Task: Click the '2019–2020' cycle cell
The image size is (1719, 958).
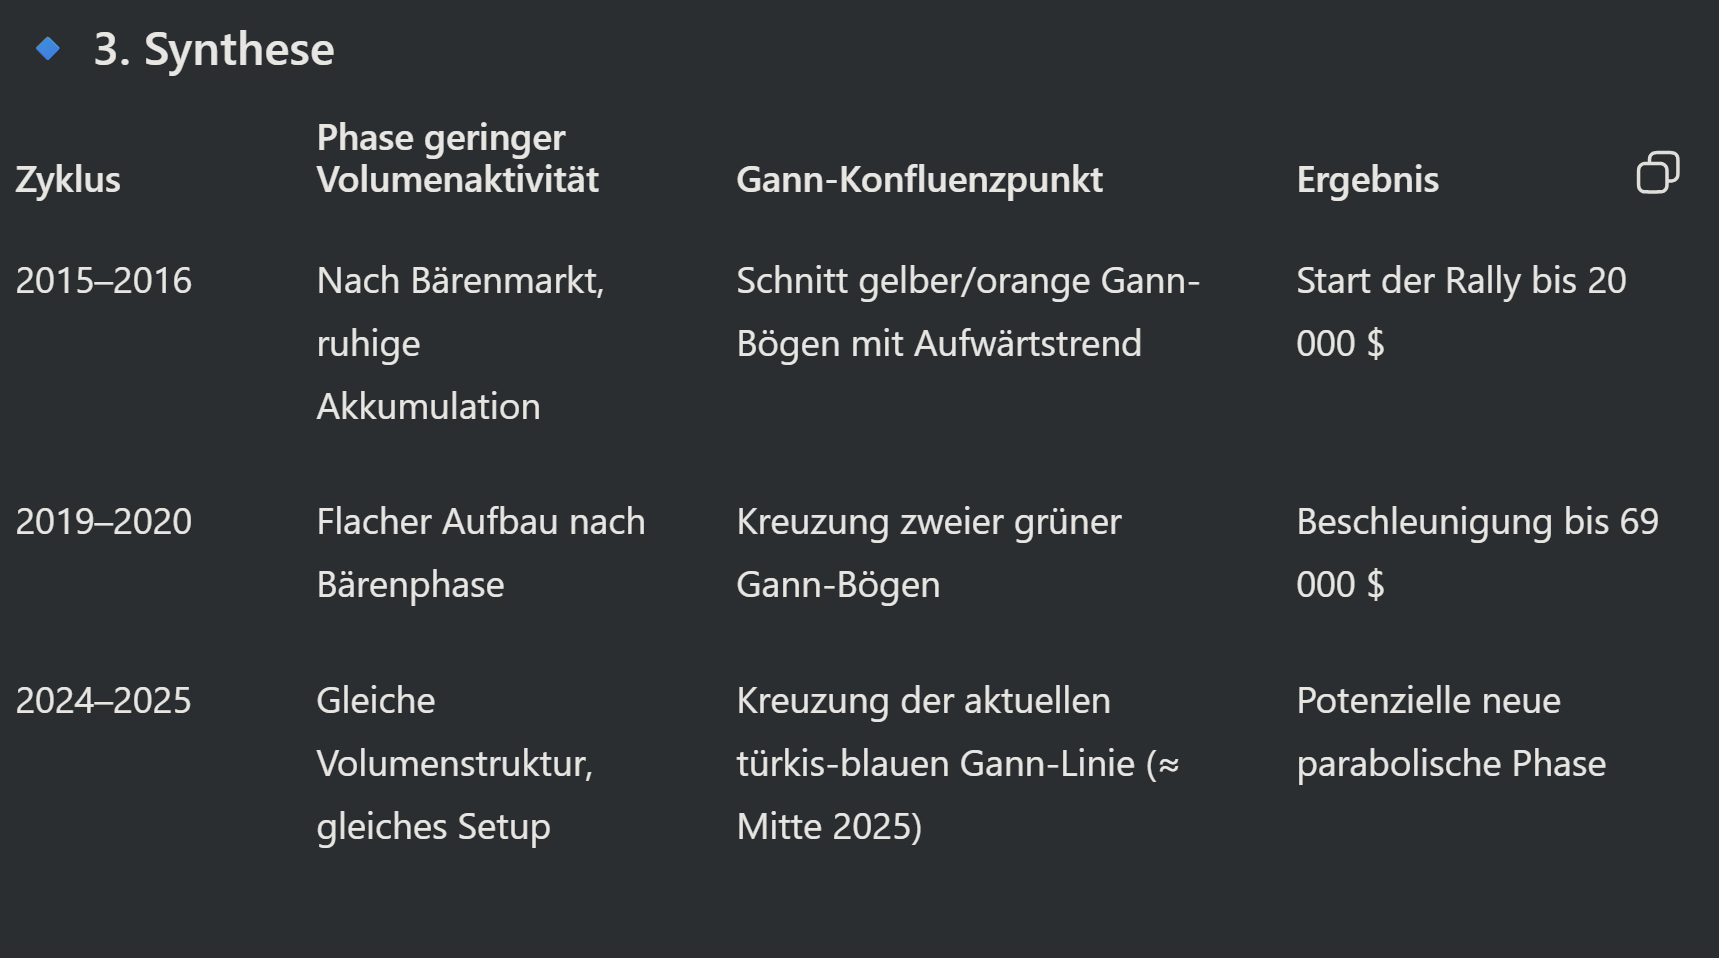Action: coord(103,522)
